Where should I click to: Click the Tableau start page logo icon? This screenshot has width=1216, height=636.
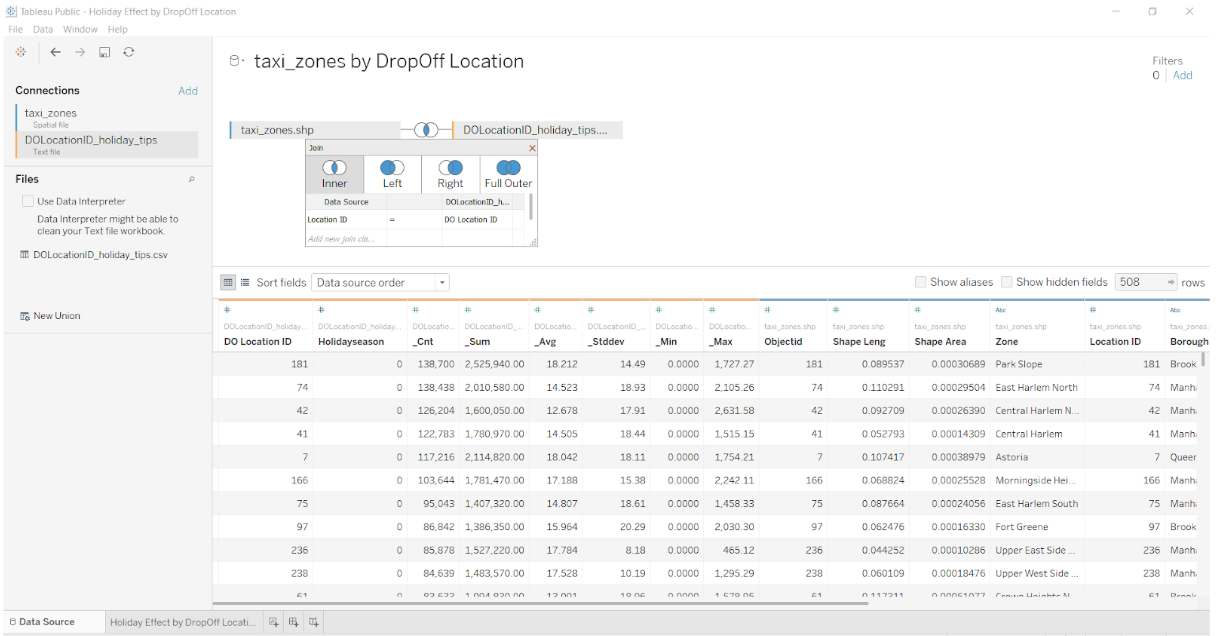point(21,52)
